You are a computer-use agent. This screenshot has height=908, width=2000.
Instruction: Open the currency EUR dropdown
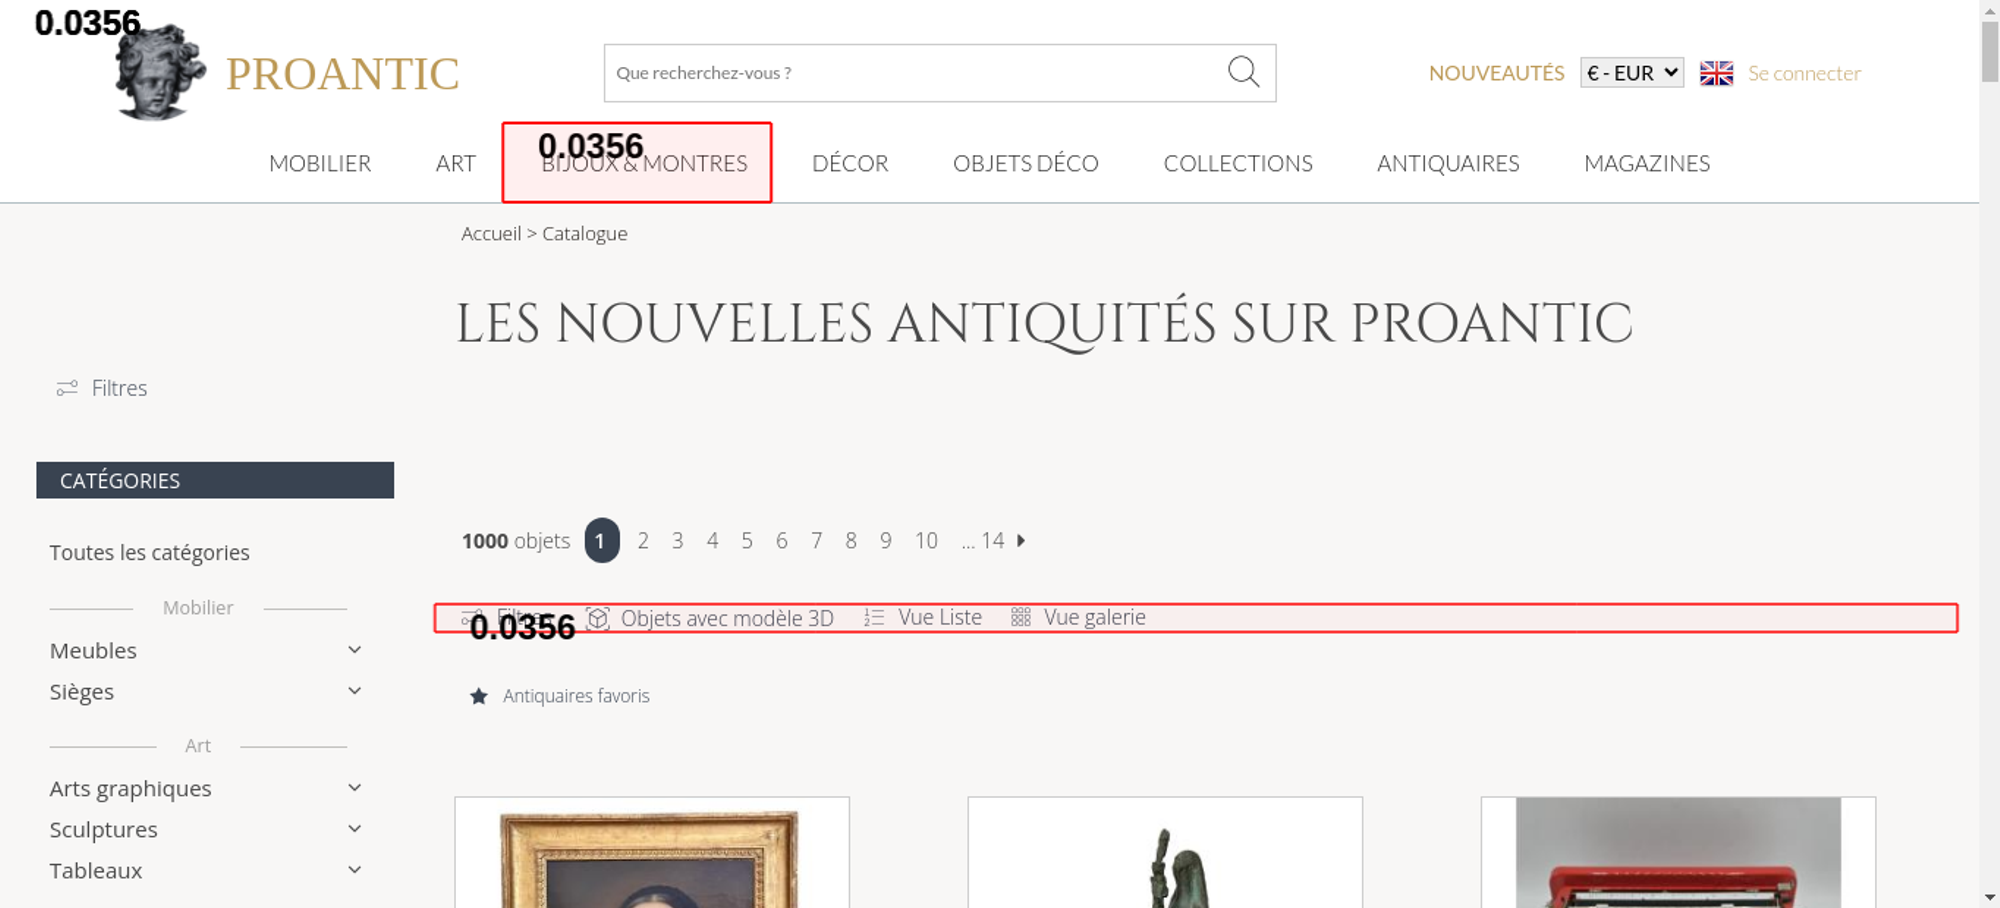tap(1632, 73)
